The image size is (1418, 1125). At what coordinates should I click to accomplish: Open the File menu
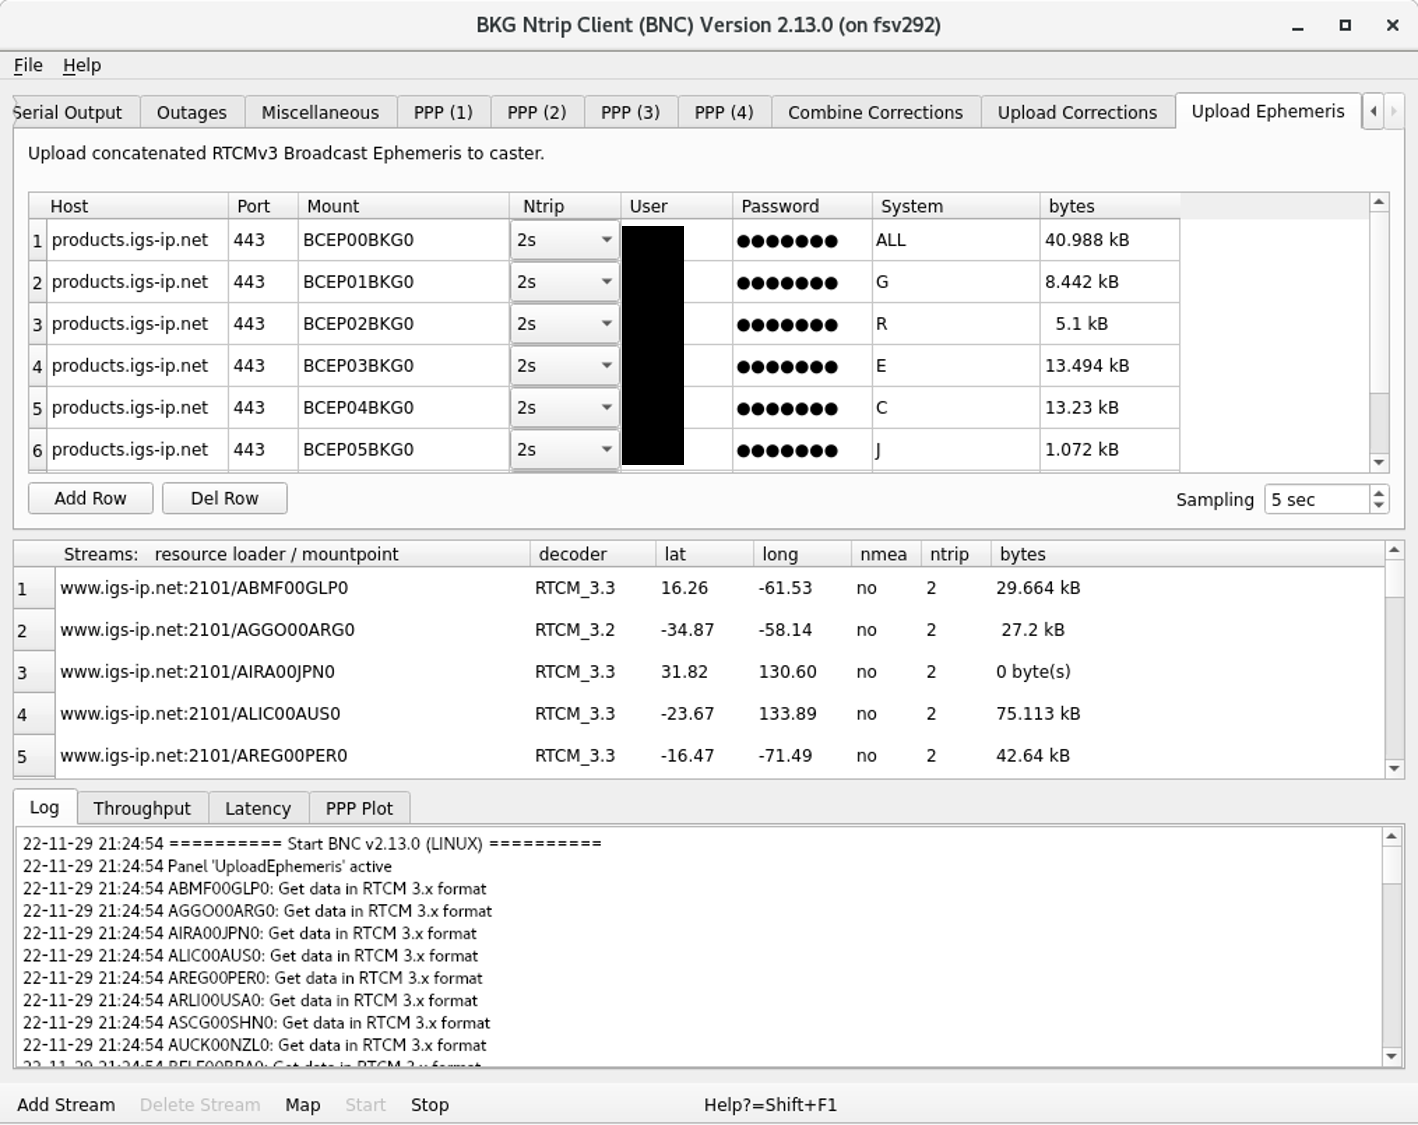coord(28,65)
